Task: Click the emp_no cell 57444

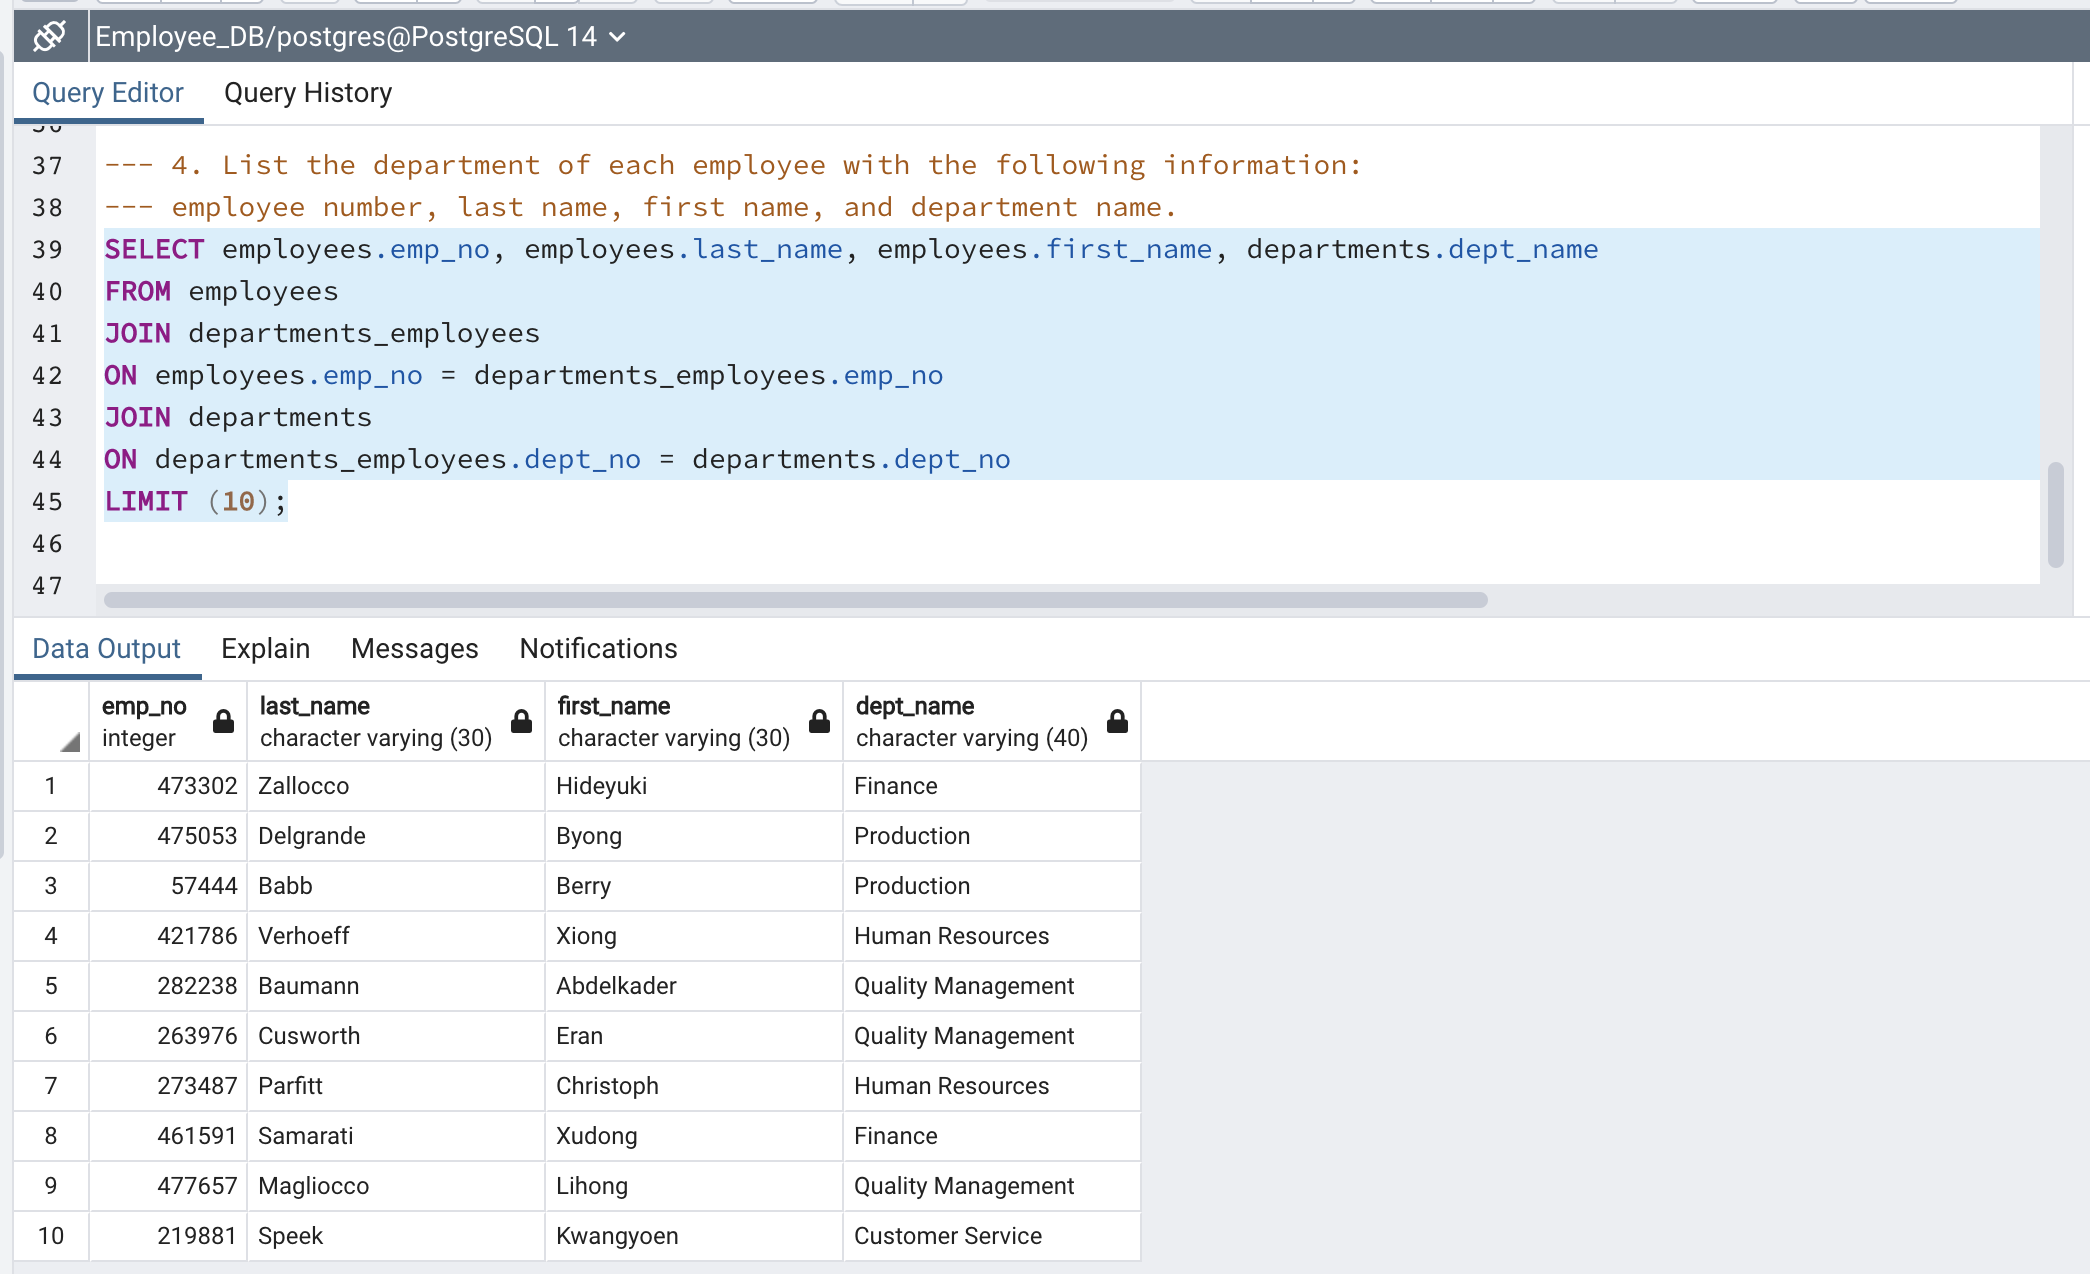Action: (168, 886)
